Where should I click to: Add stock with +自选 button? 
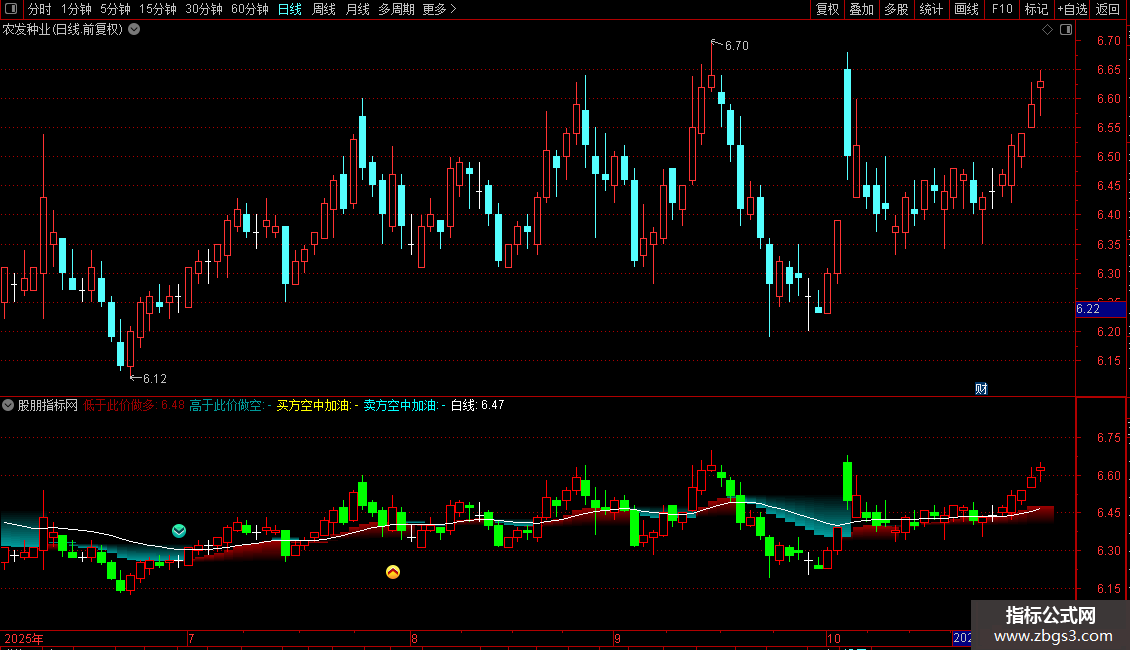[1072, 9]
